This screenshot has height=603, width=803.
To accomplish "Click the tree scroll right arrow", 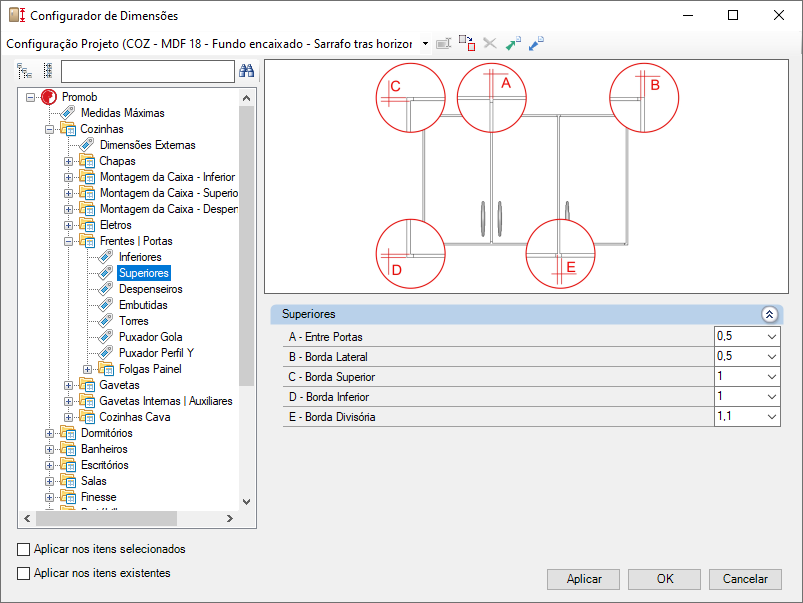I will [x=230, y=518].
